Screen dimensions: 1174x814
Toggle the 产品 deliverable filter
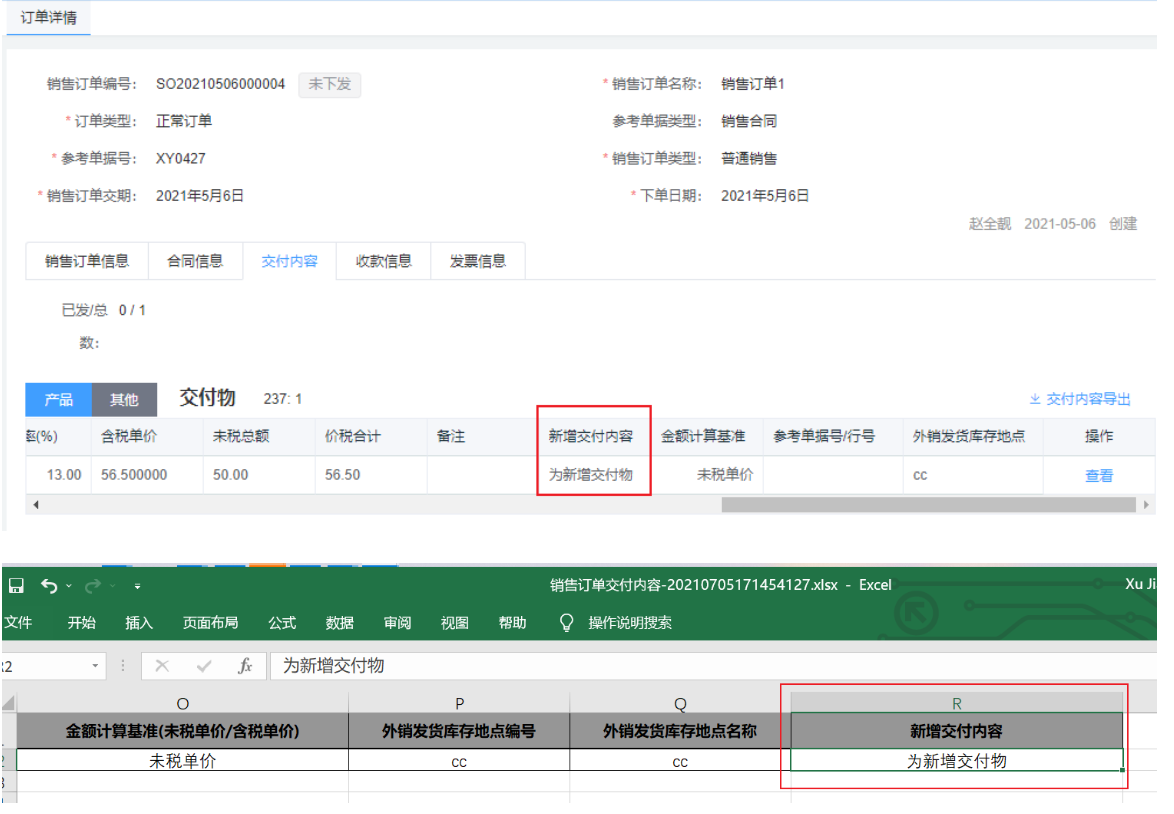click(x=58, y=400)
